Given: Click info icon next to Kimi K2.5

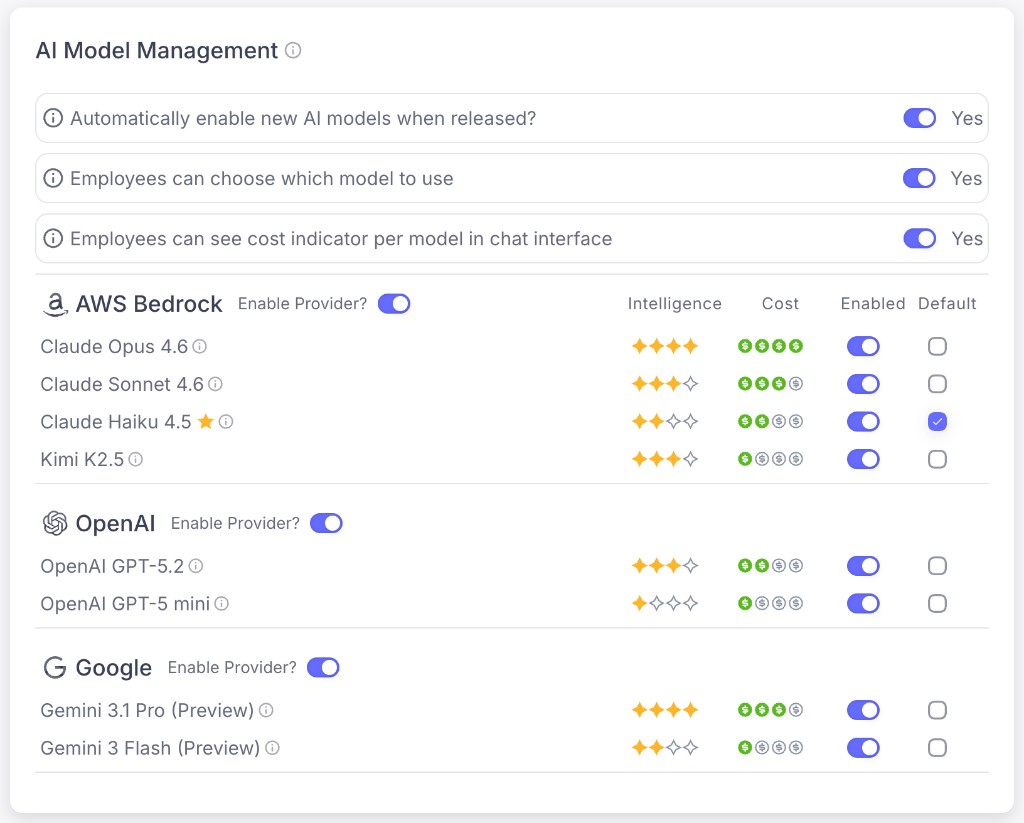Looking at the screenshot, I should 136,460.
